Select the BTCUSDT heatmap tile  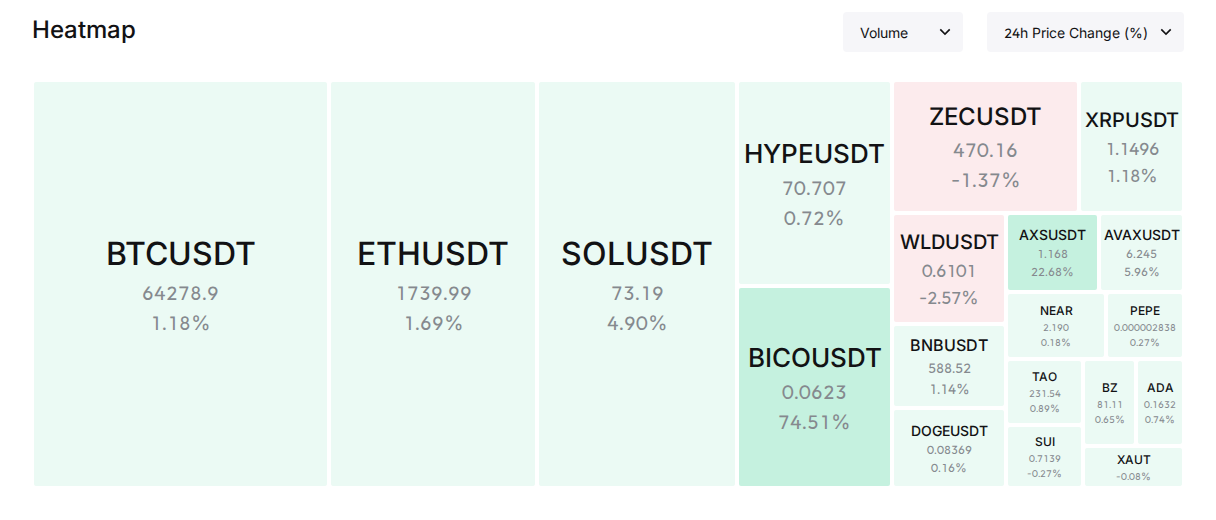(x=180, y=284)
